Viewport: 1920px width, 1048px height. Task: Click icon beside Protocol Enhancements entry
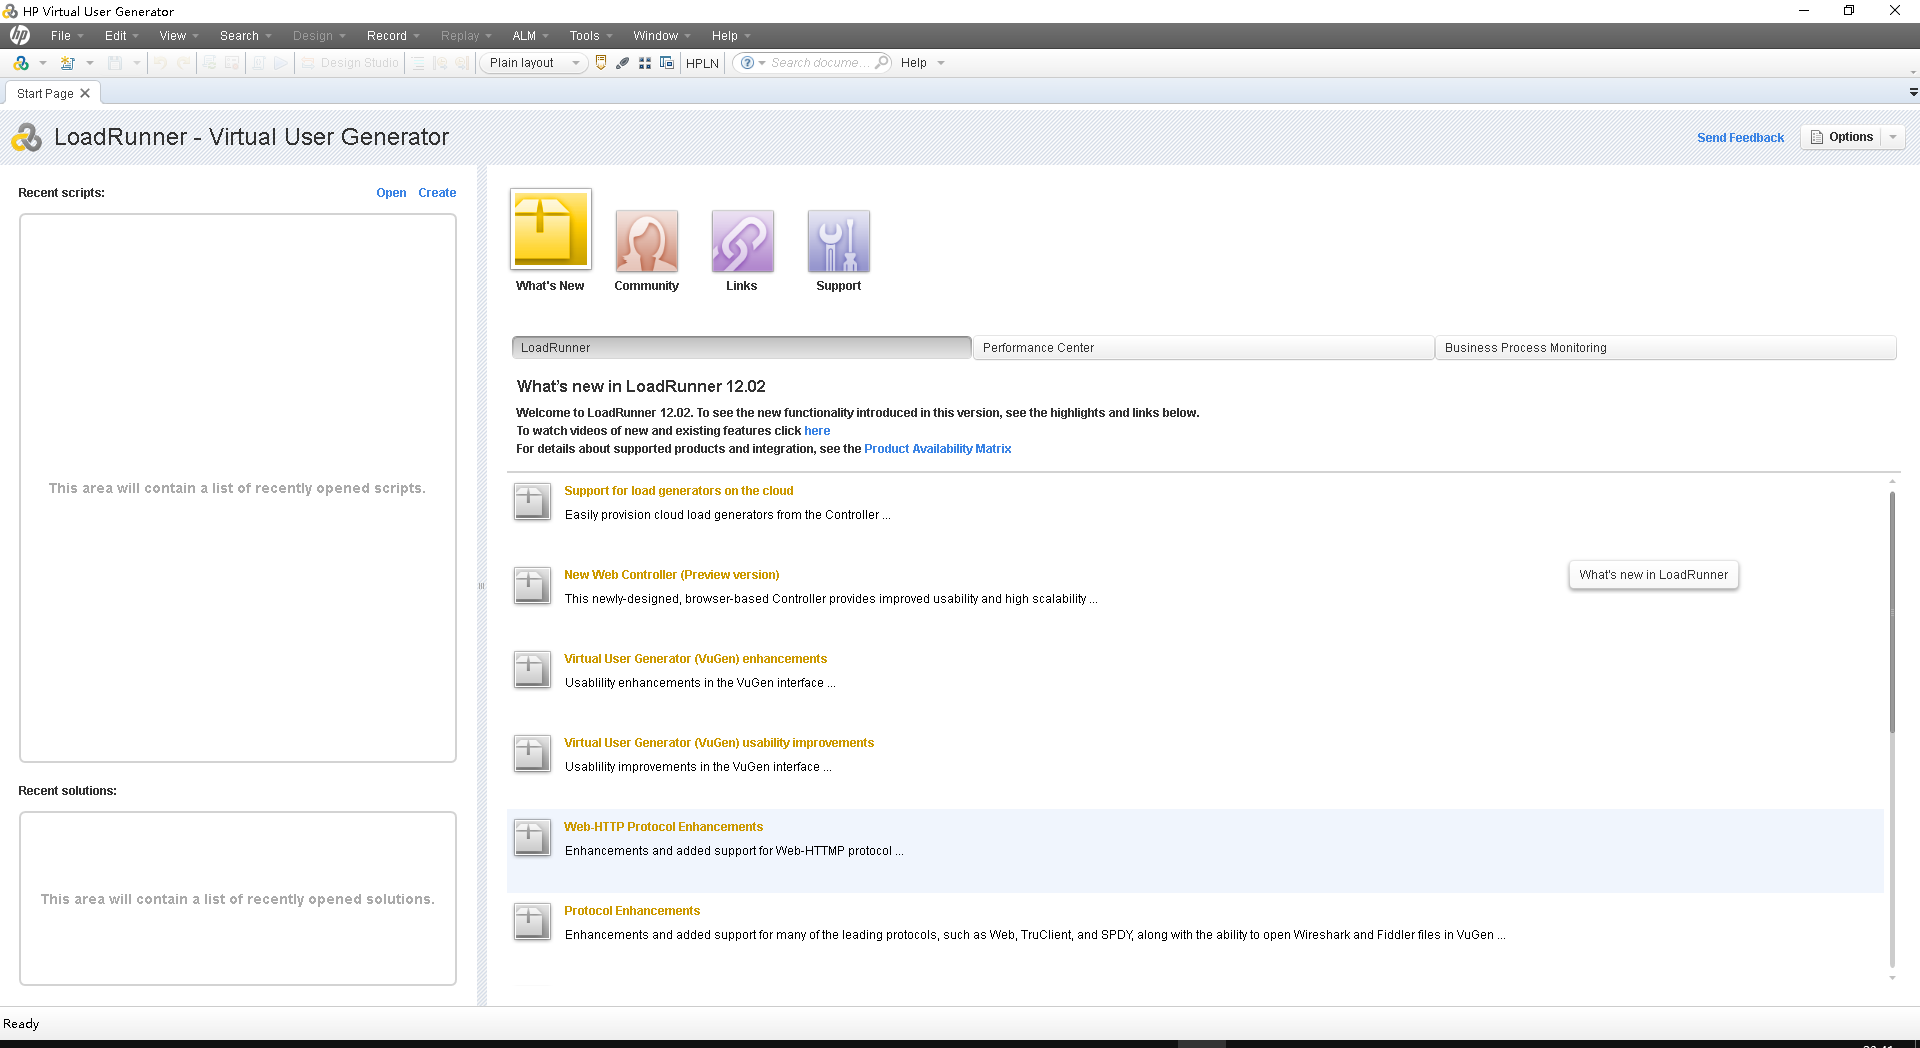tap(532, 922)
